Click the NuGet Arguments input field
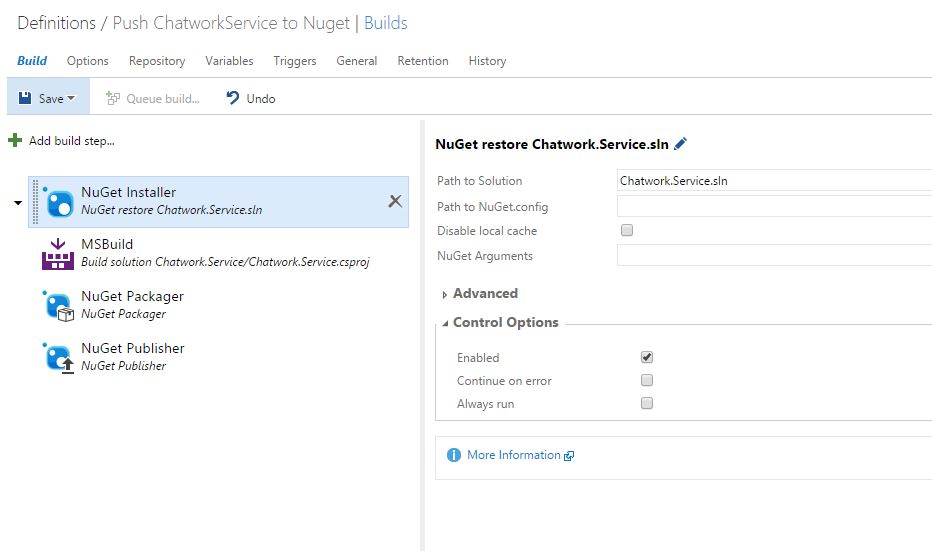Viewport: 932px width, 551px height. (x=774, y=256)
